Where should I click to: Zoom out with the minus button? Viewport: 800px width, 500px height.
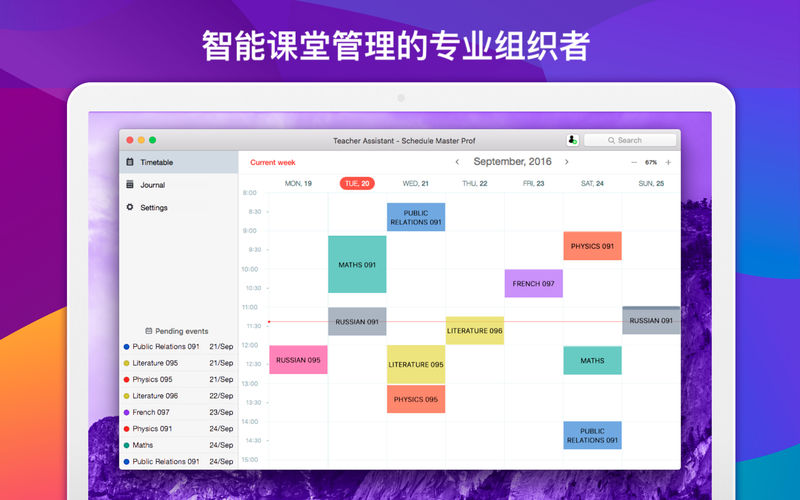634,162
